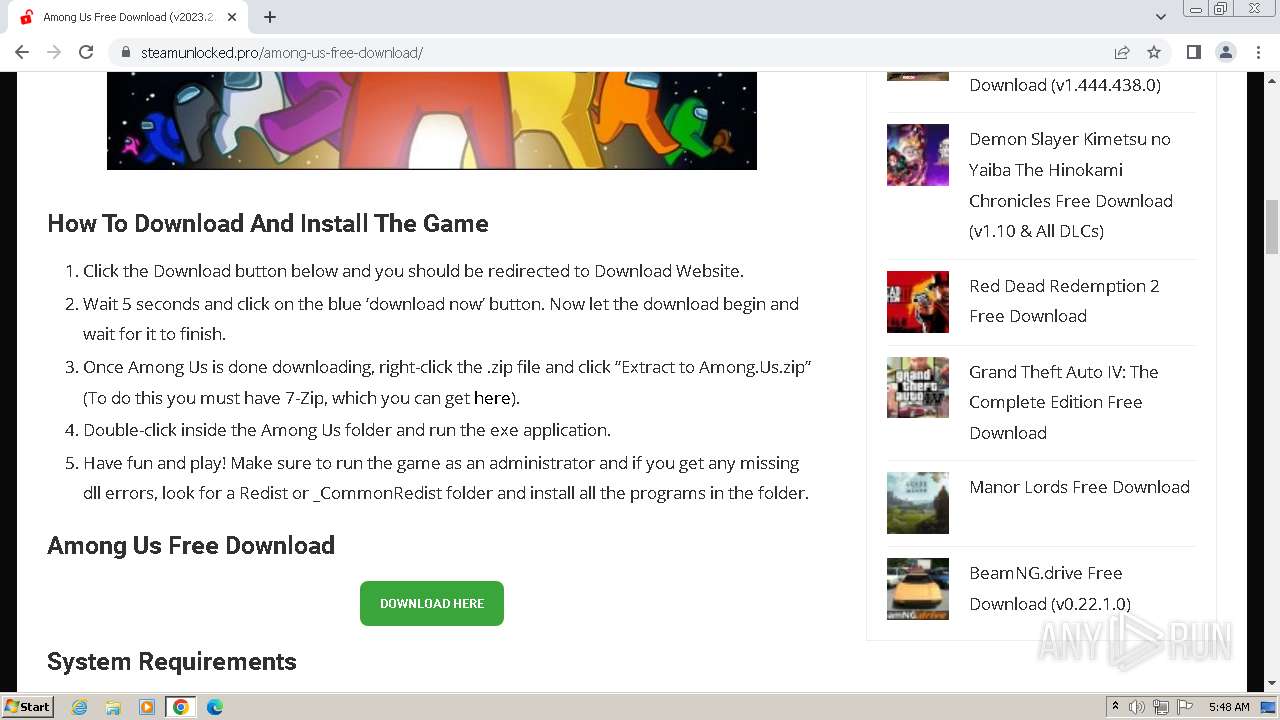
Task: Open Microsoft Edge from taskbar
Action: pos(215,707)
